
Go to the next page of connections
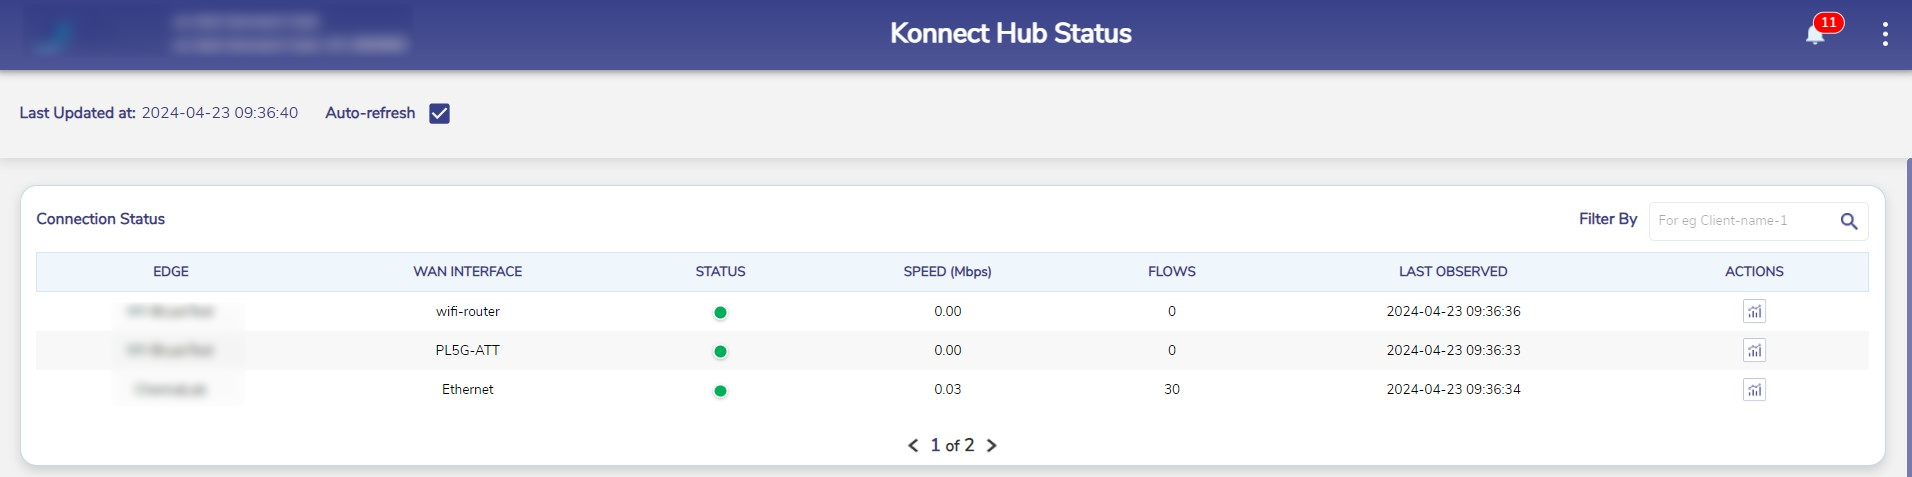click(x=992, y=446)
